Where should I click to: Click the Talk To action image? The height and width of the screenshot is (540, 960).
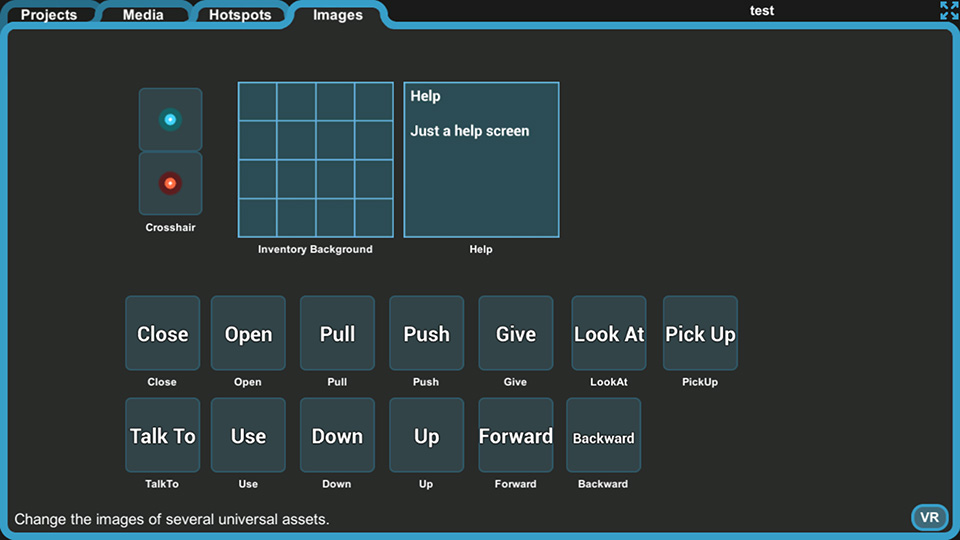tap(162, 435)
